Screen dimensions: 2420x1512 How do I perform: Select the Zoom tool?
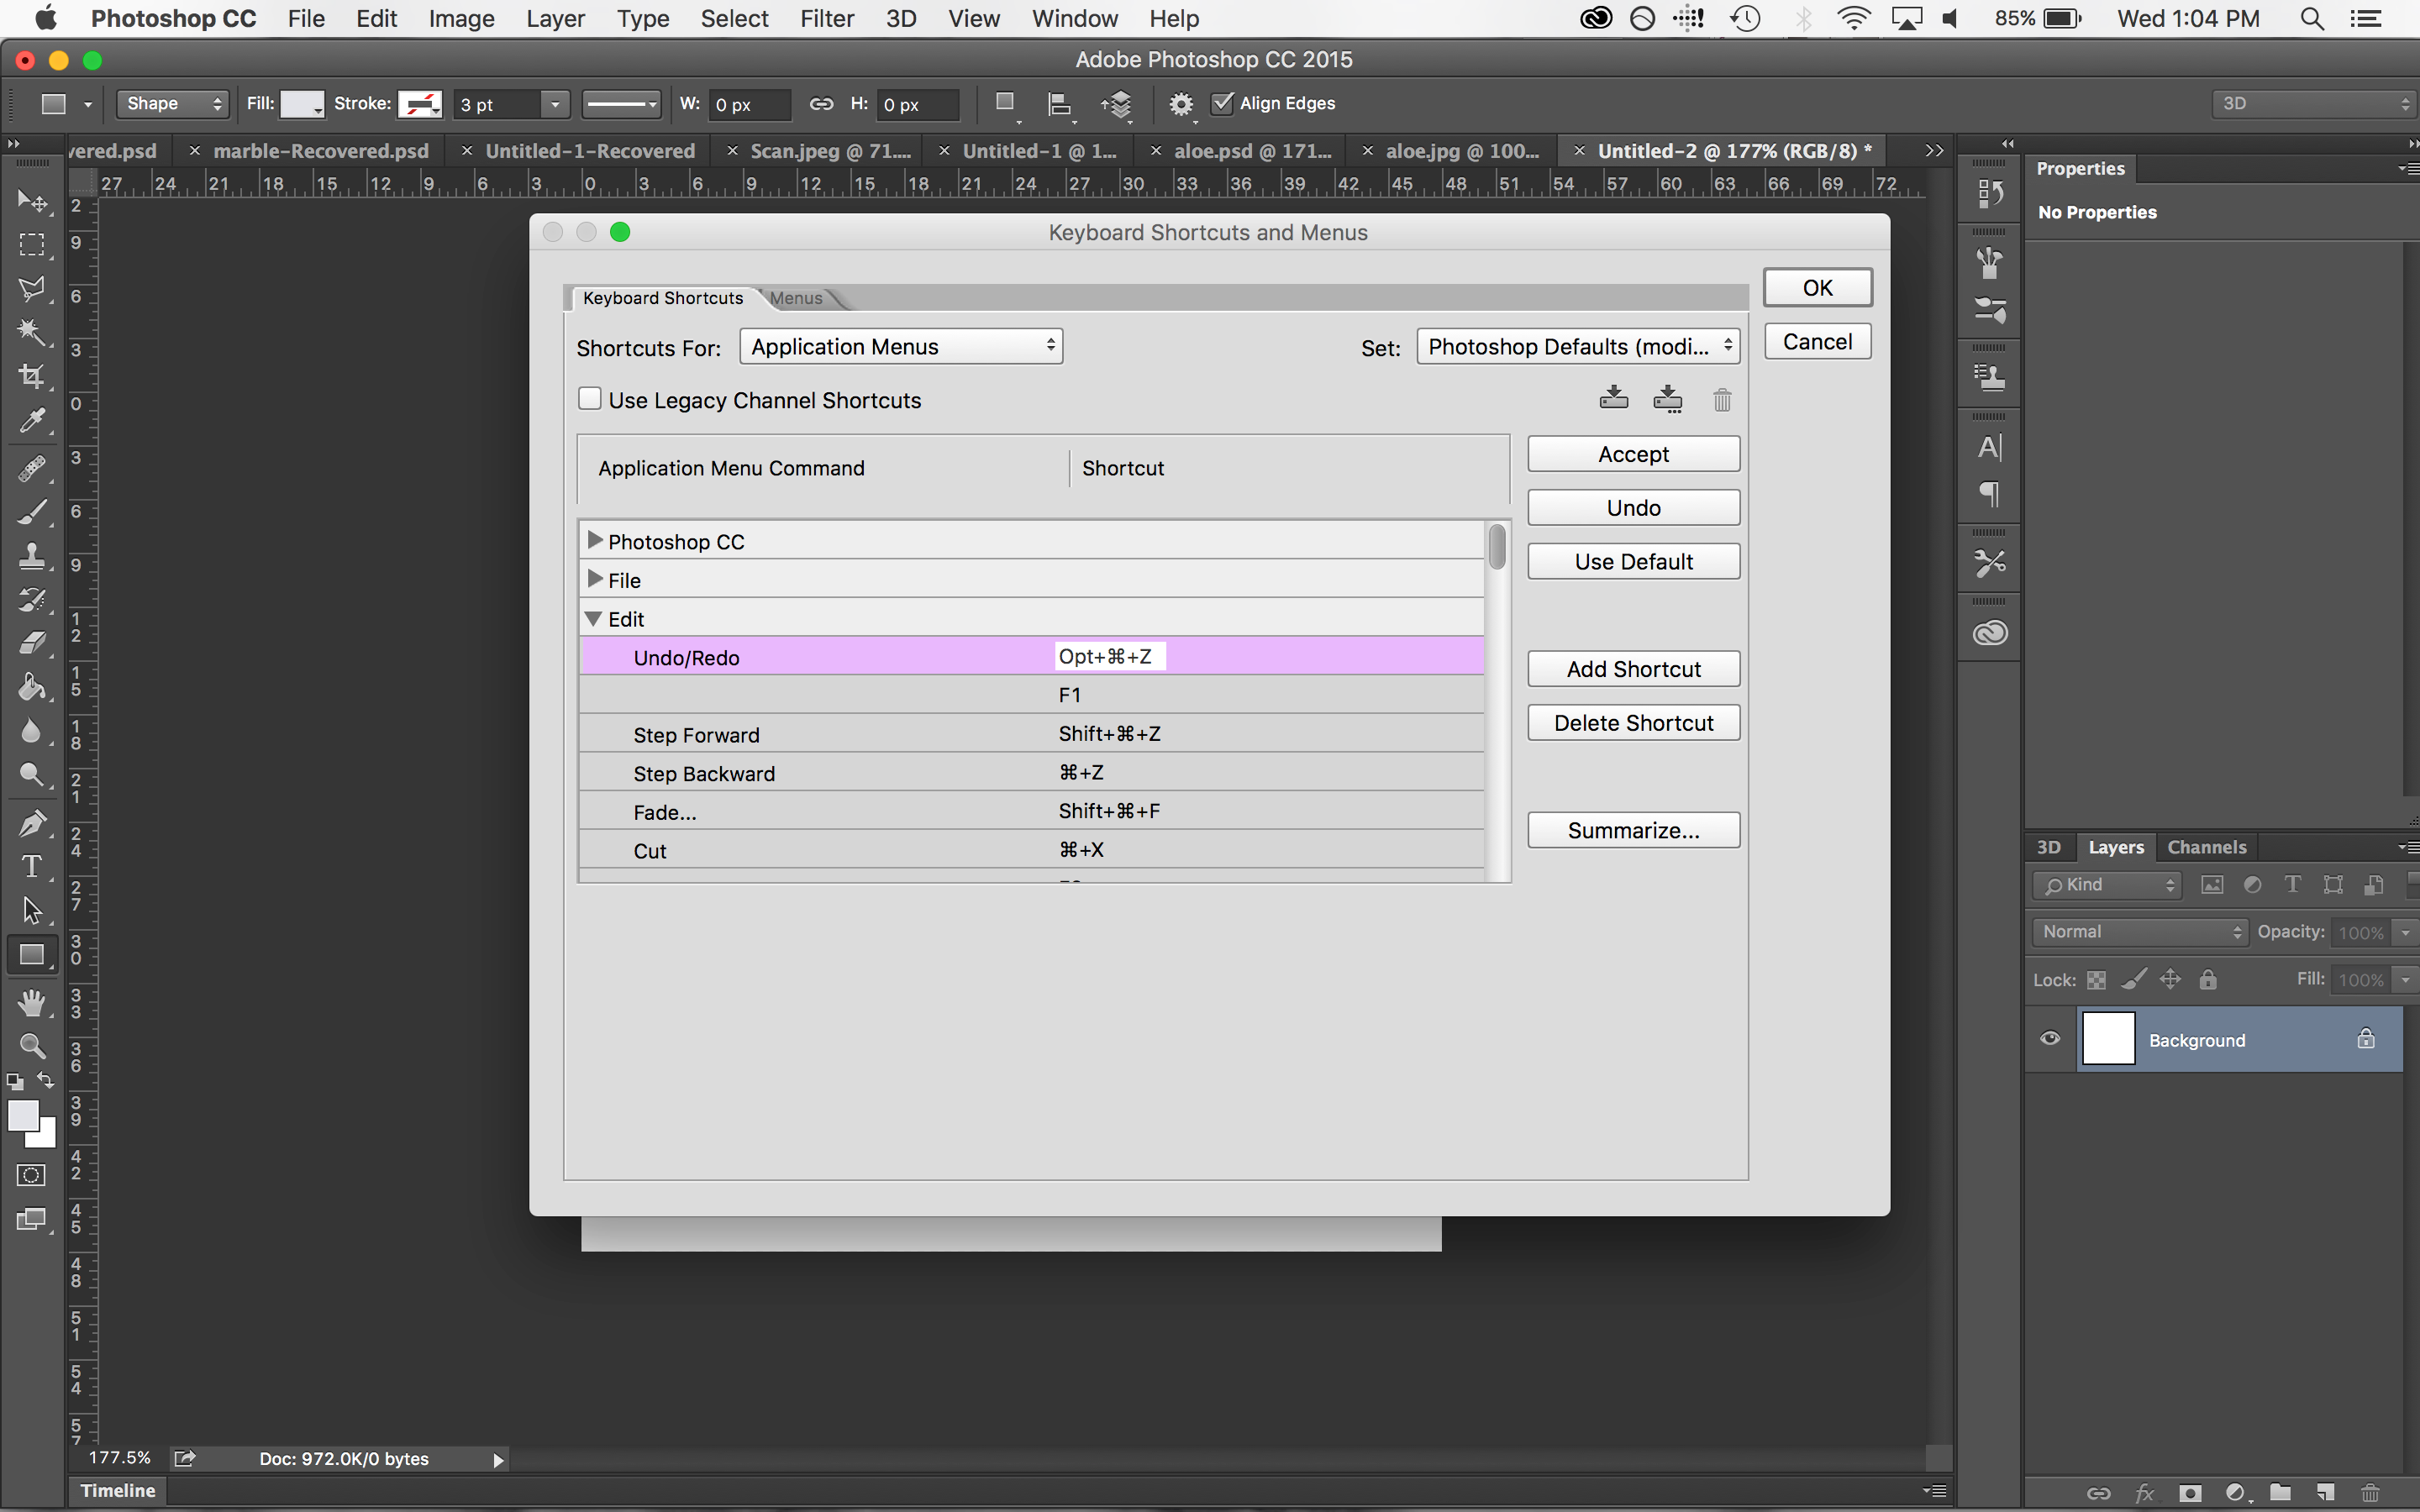[32, 1046]
